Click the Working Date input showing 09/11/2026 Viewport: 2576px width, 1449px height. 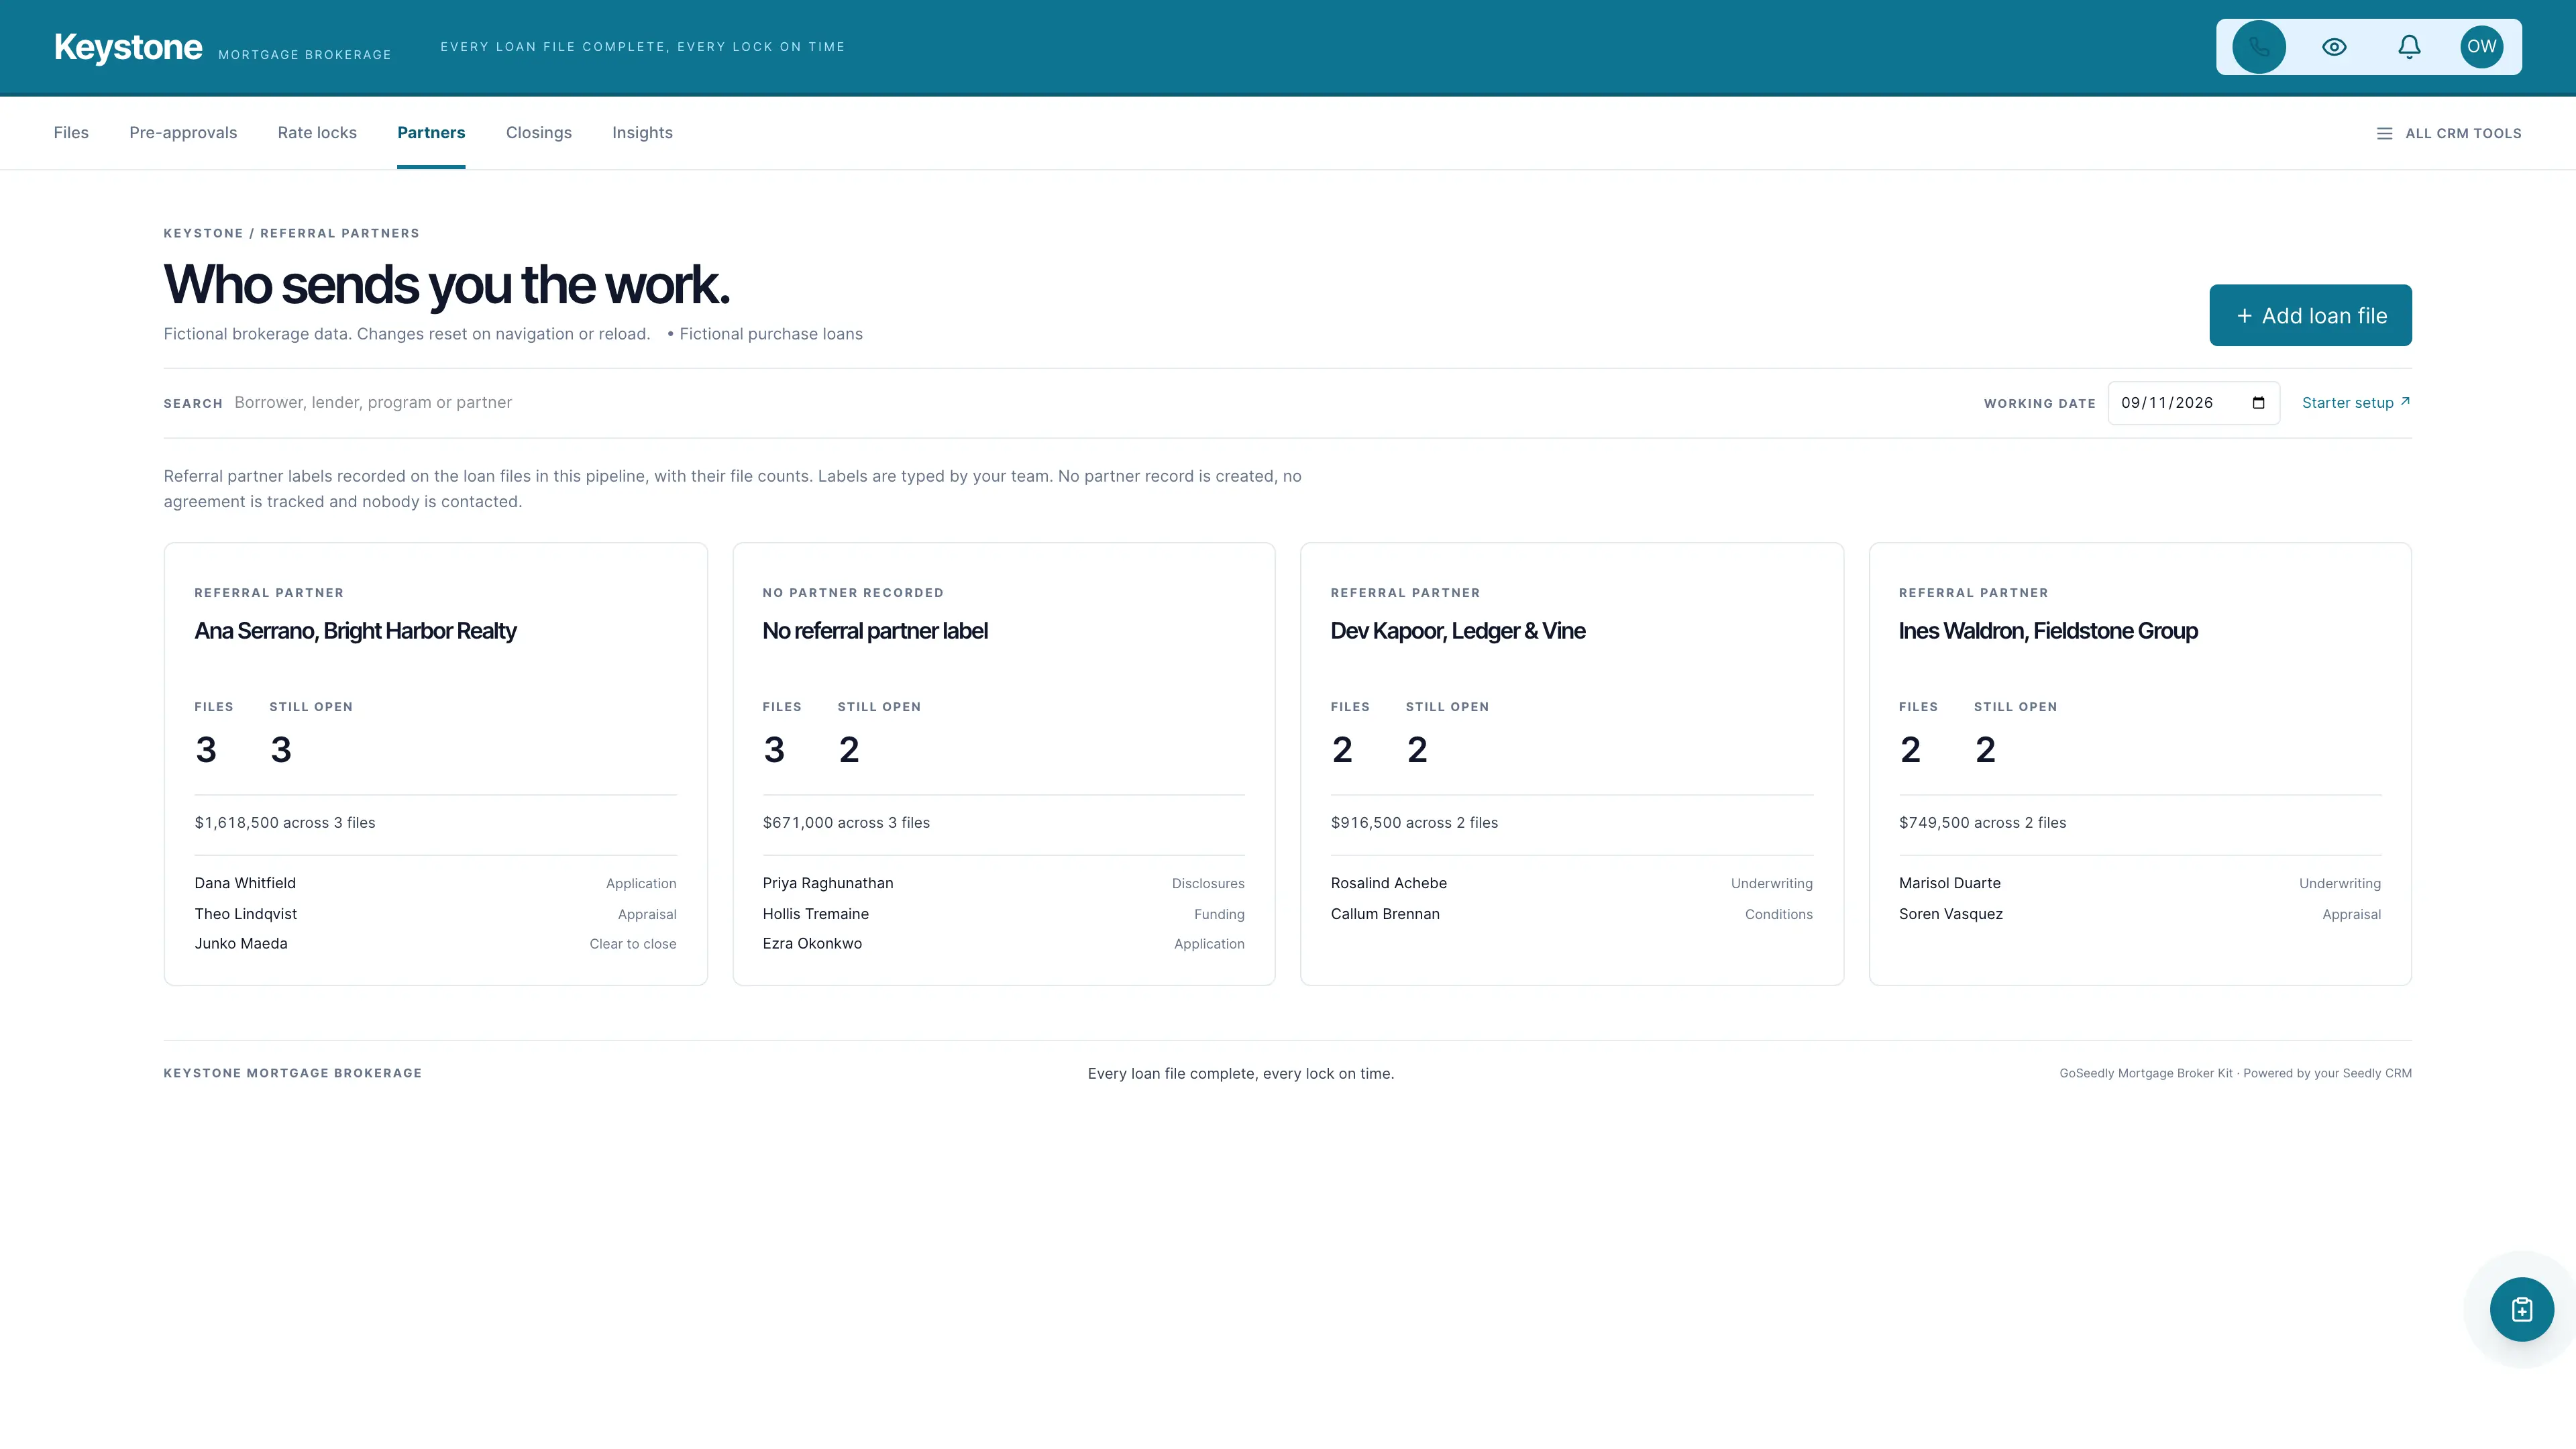pos(2193,403)
